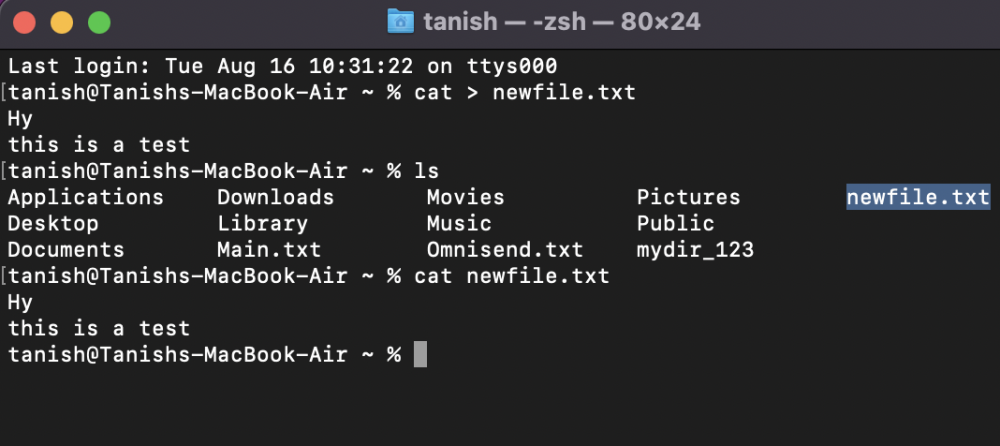Click the Movies directory name
Image resolution: width=1000 pixels, height=446 pixels.
(x=465, y=197)
